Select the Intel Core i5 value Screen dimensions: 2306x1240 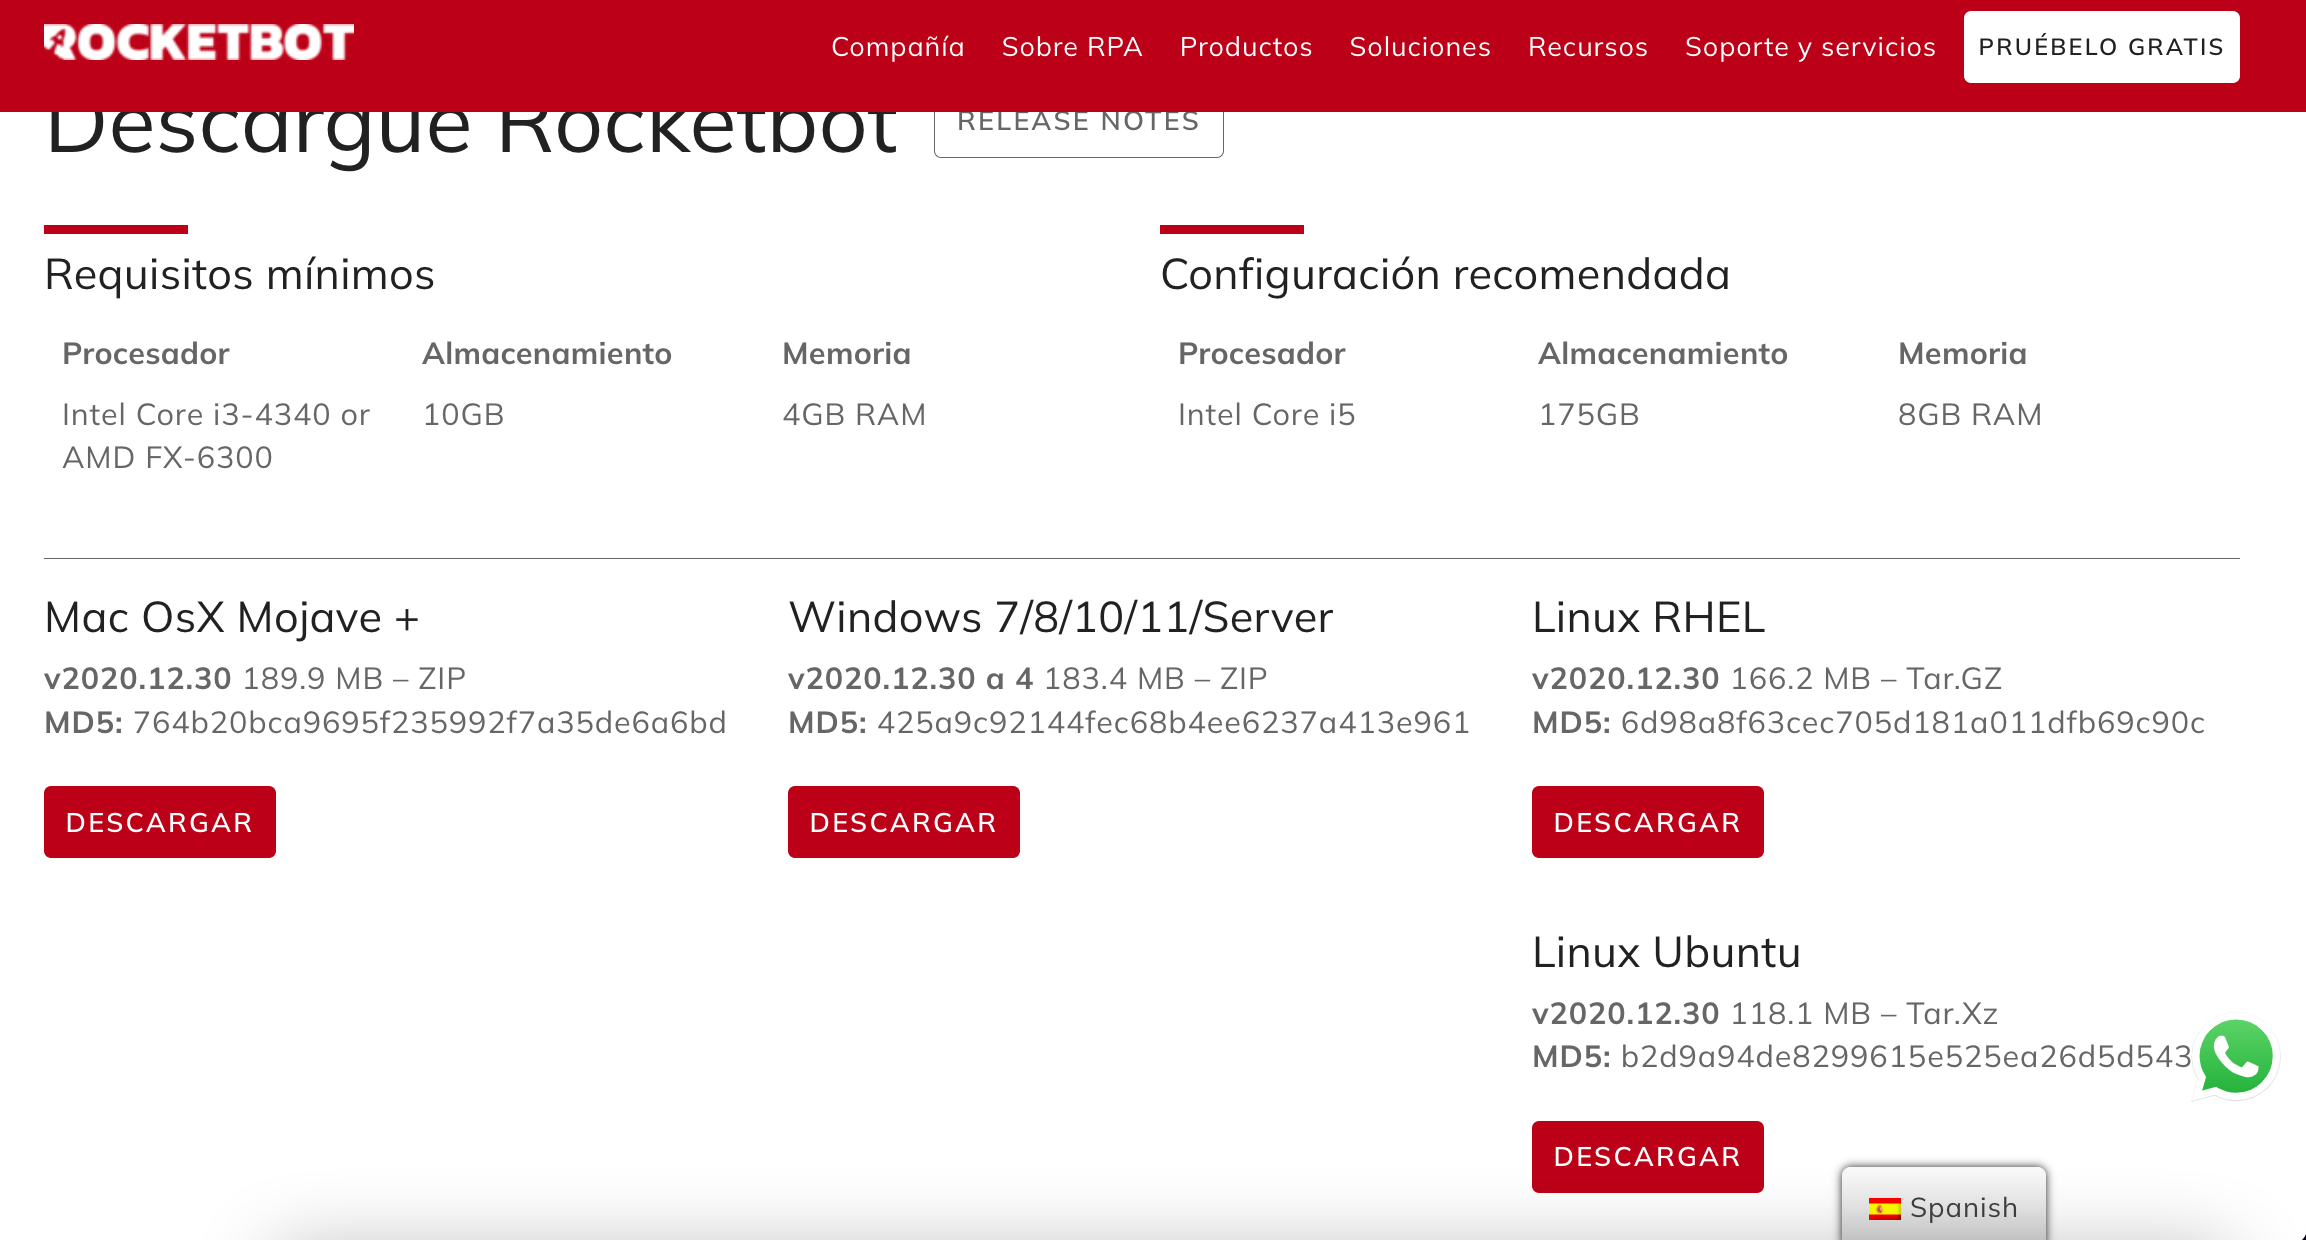point(1266,415)
